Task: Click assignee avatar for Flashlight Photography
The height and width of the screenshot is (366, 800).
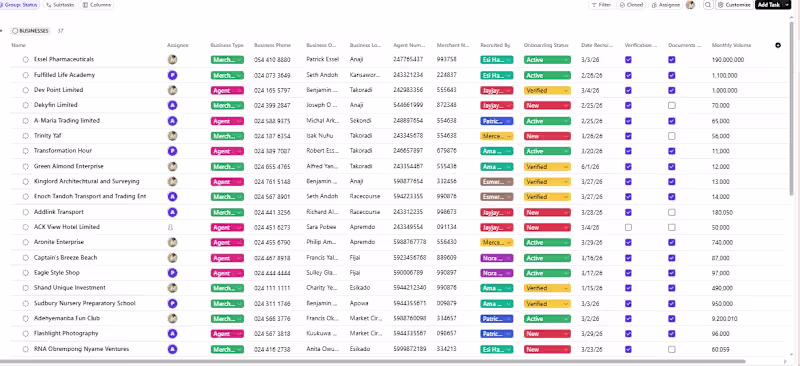Action: (x=172, y=333)
